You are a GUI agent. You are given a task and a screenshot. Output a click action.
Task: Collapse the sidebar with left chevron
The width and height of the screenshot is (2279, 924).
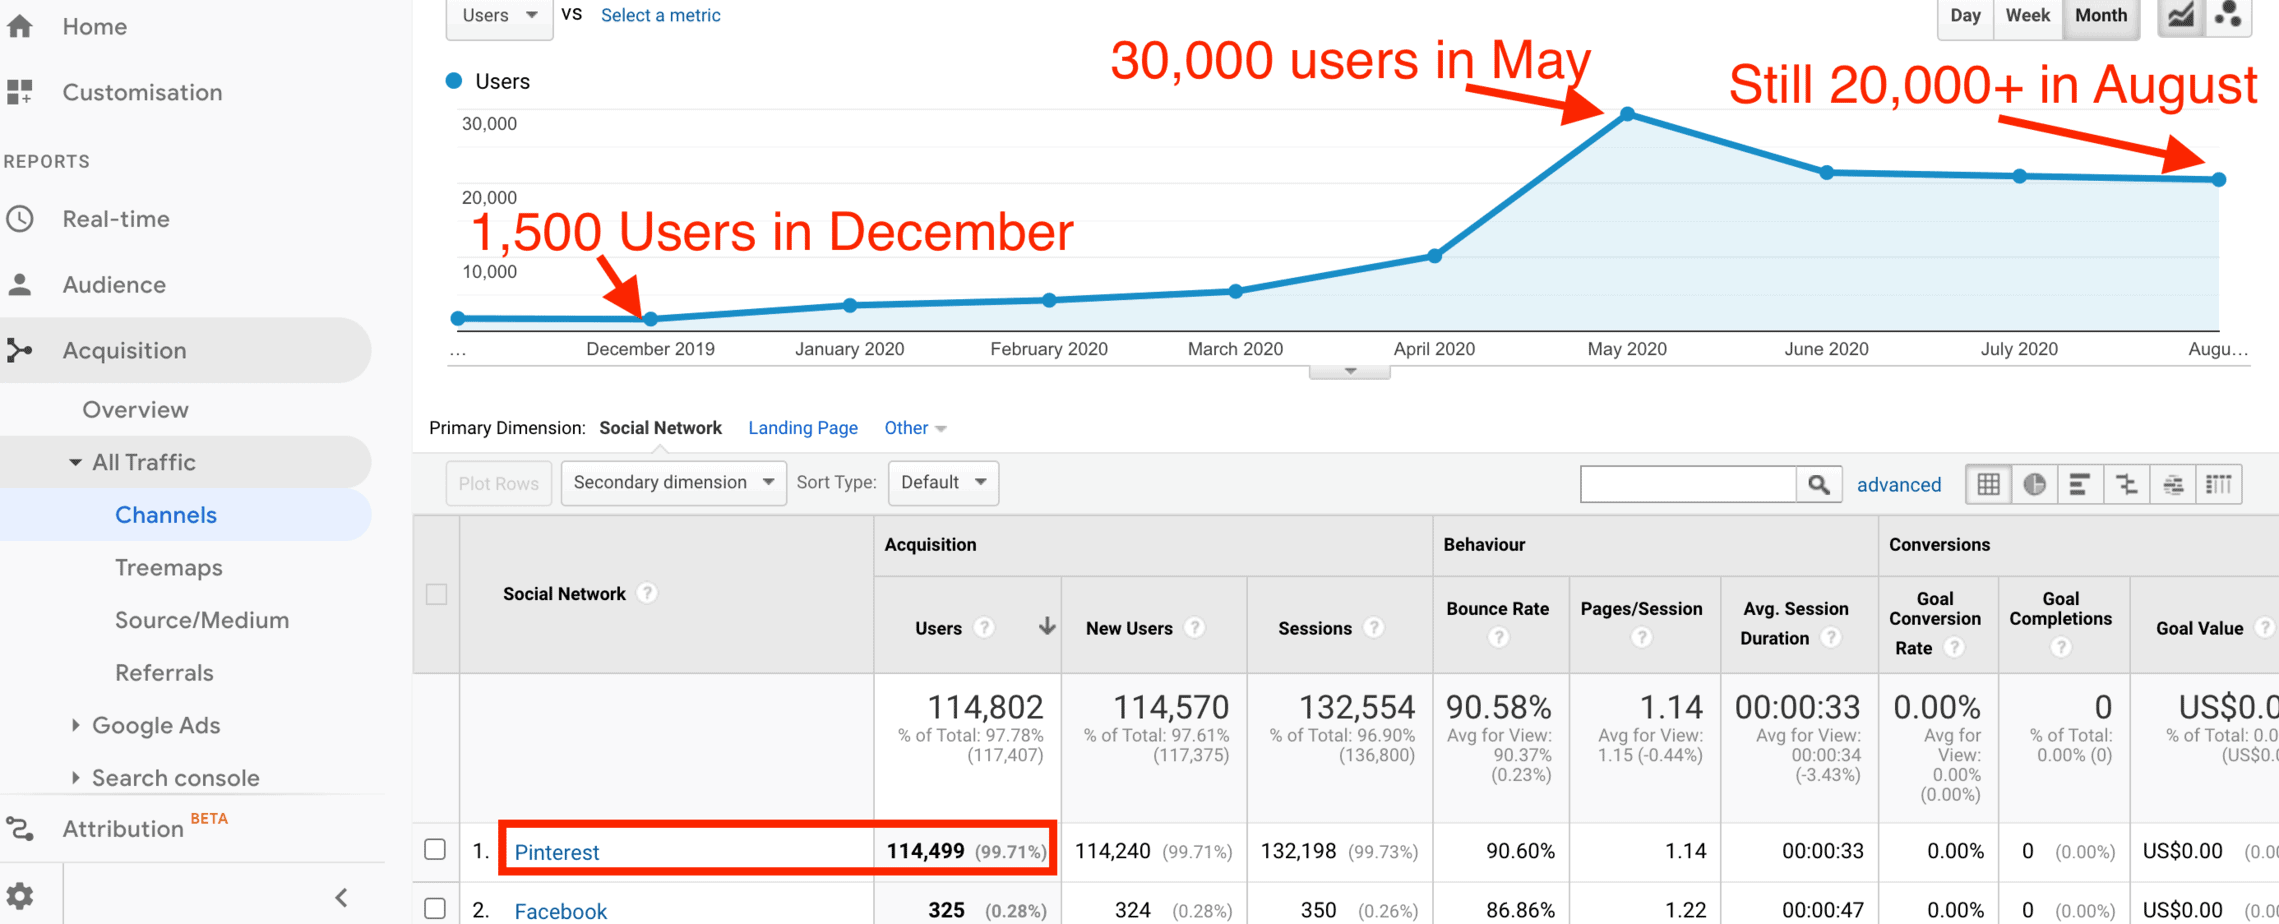coord(342,897)
